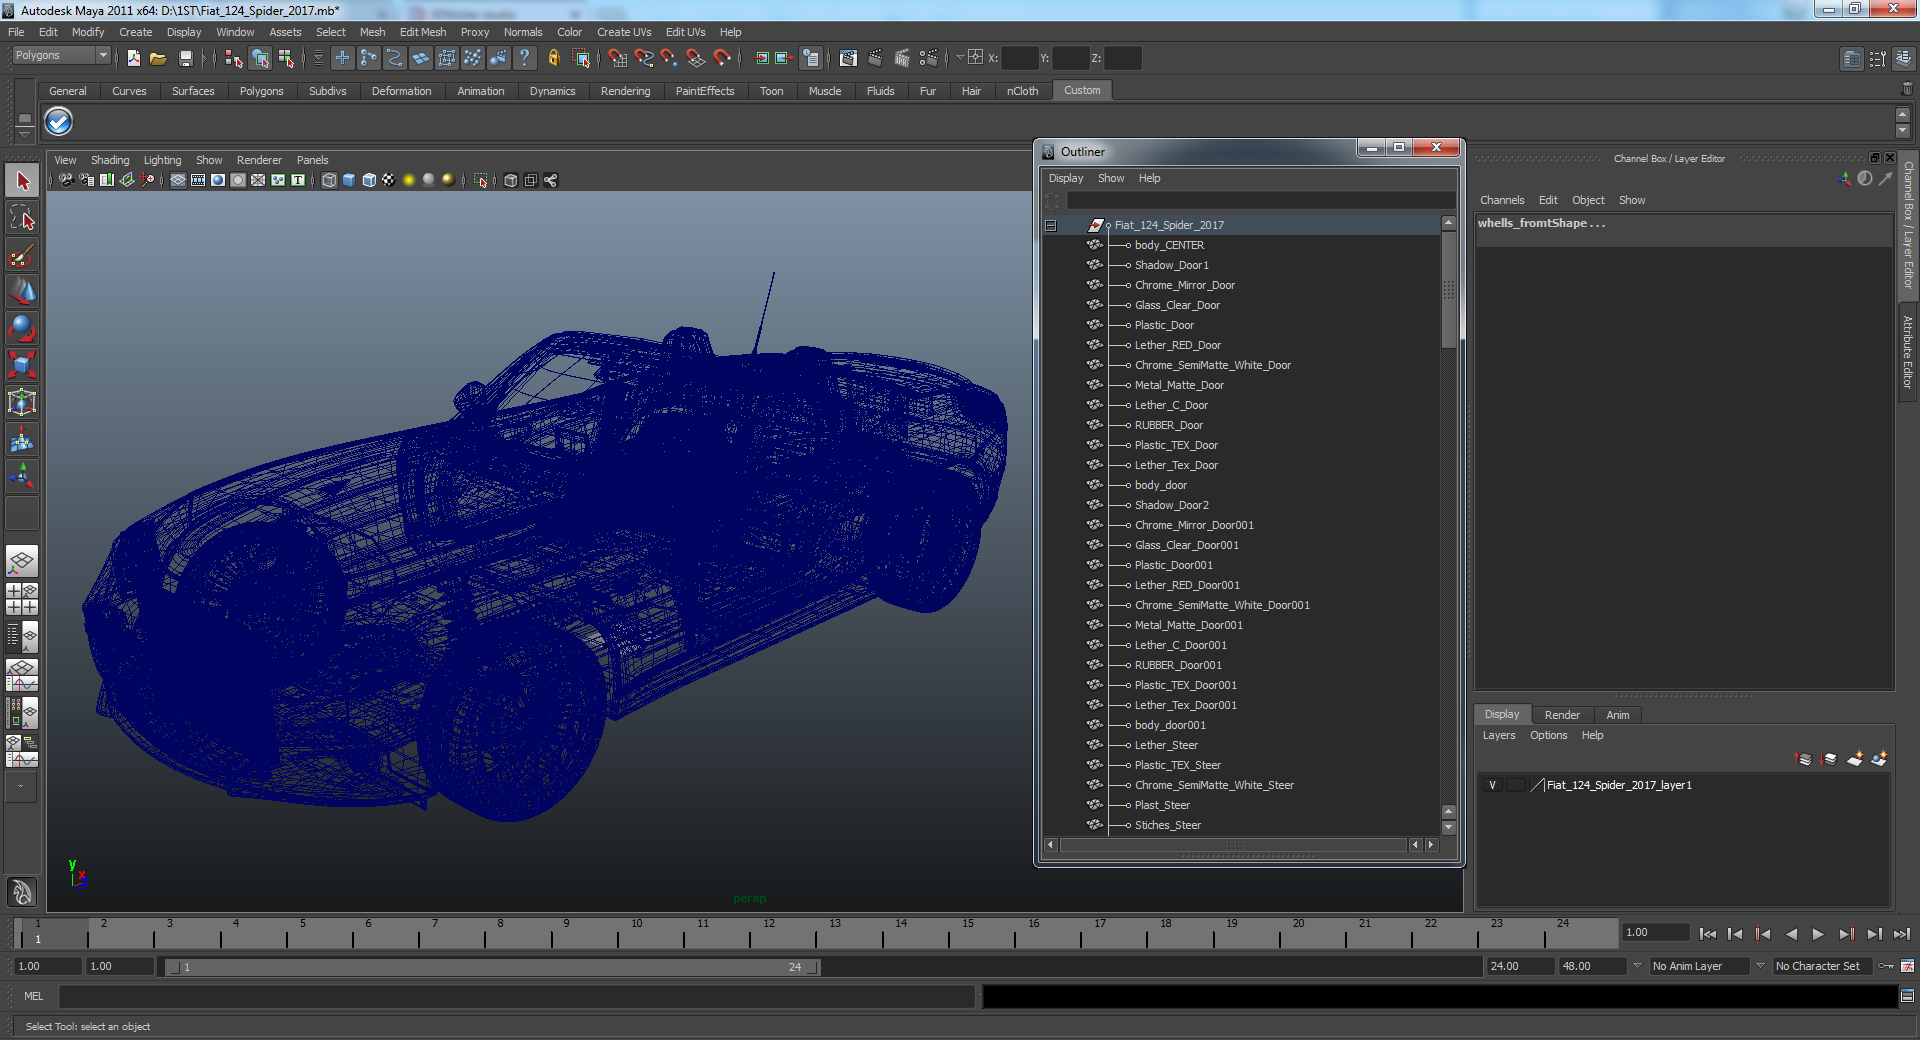Open the Edit Mesh menu
This screenshot has height=1040, width=1920.
[x=422, y=32]
